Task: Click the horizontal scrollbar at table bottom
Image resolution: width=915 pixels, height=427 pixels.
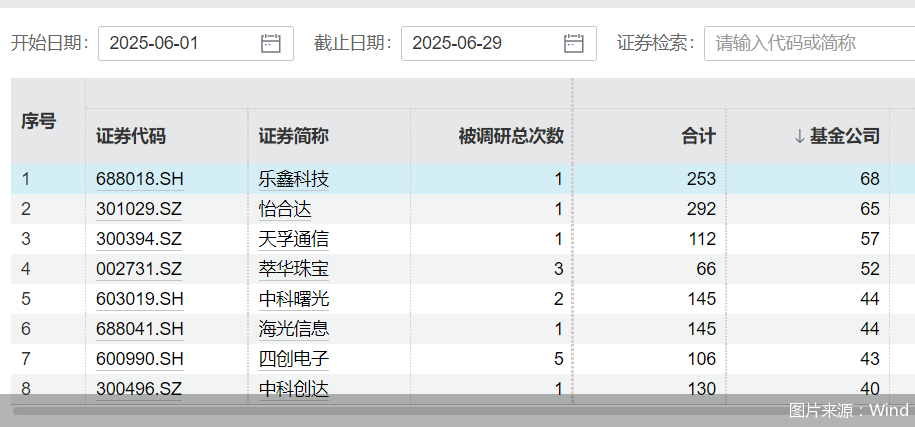Action: 400,409
